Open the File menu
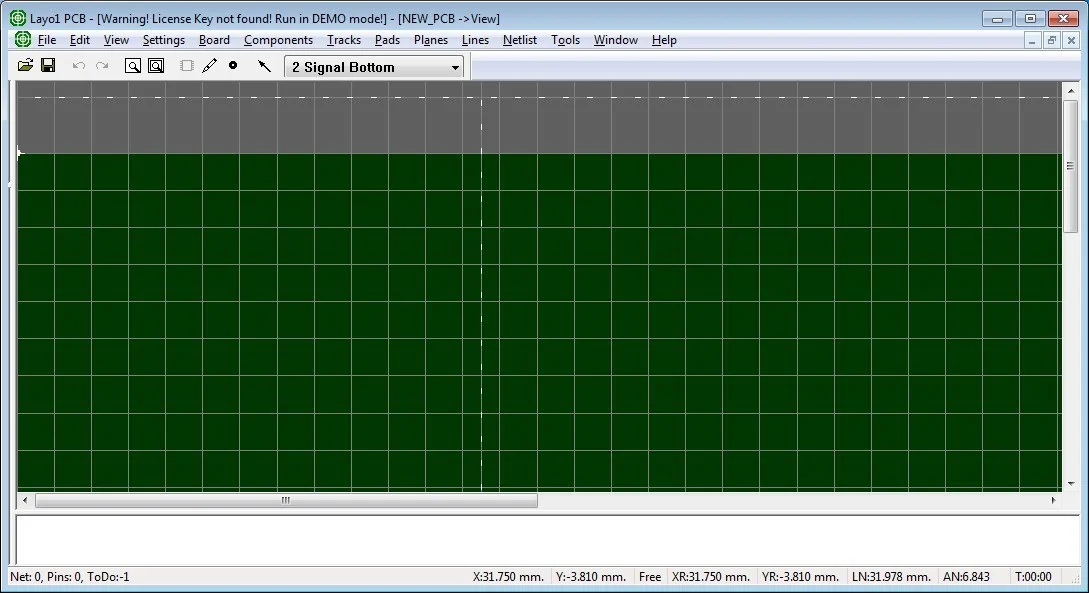Screen dimensions: 1089x593 [46, 40]
